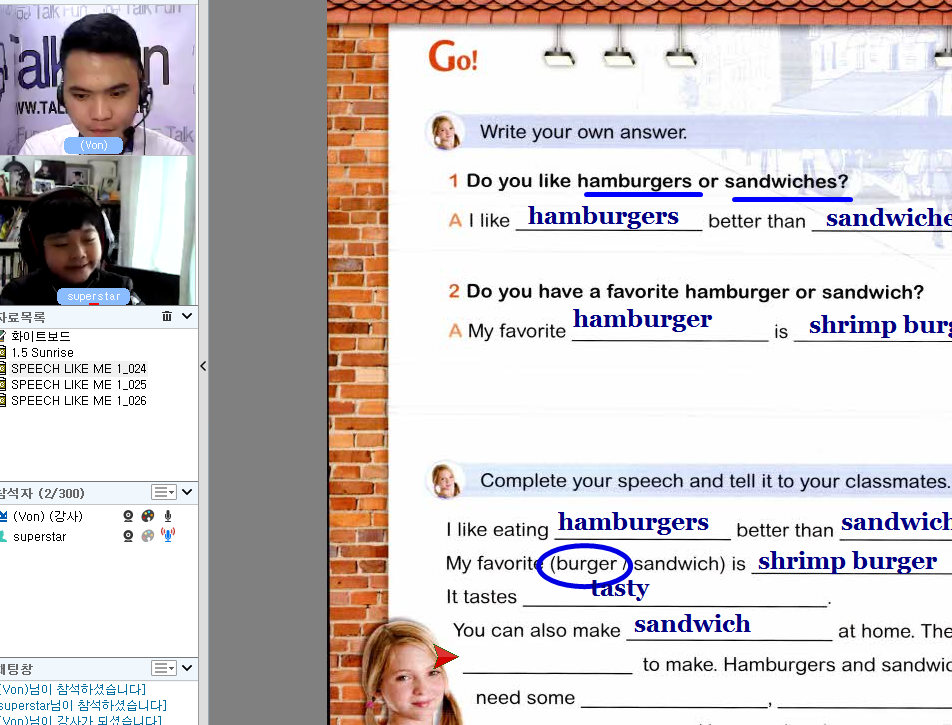Open the participants panel options menu

tap(164, 493)
